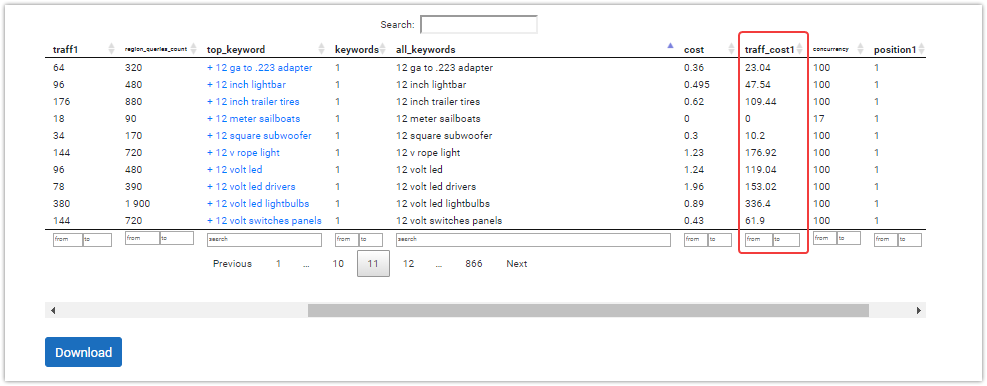The width and height of the screenshot is (987, 386).
Task: Click all_keywords ascending sort triangle
Action: pos(670,45)
